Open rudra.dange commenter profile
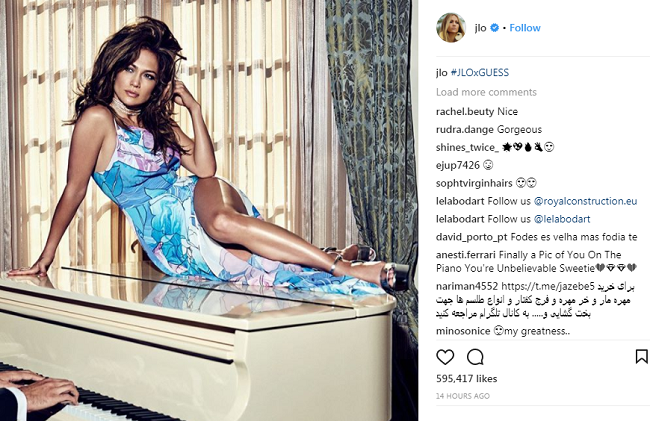 [x=465, y=129]
